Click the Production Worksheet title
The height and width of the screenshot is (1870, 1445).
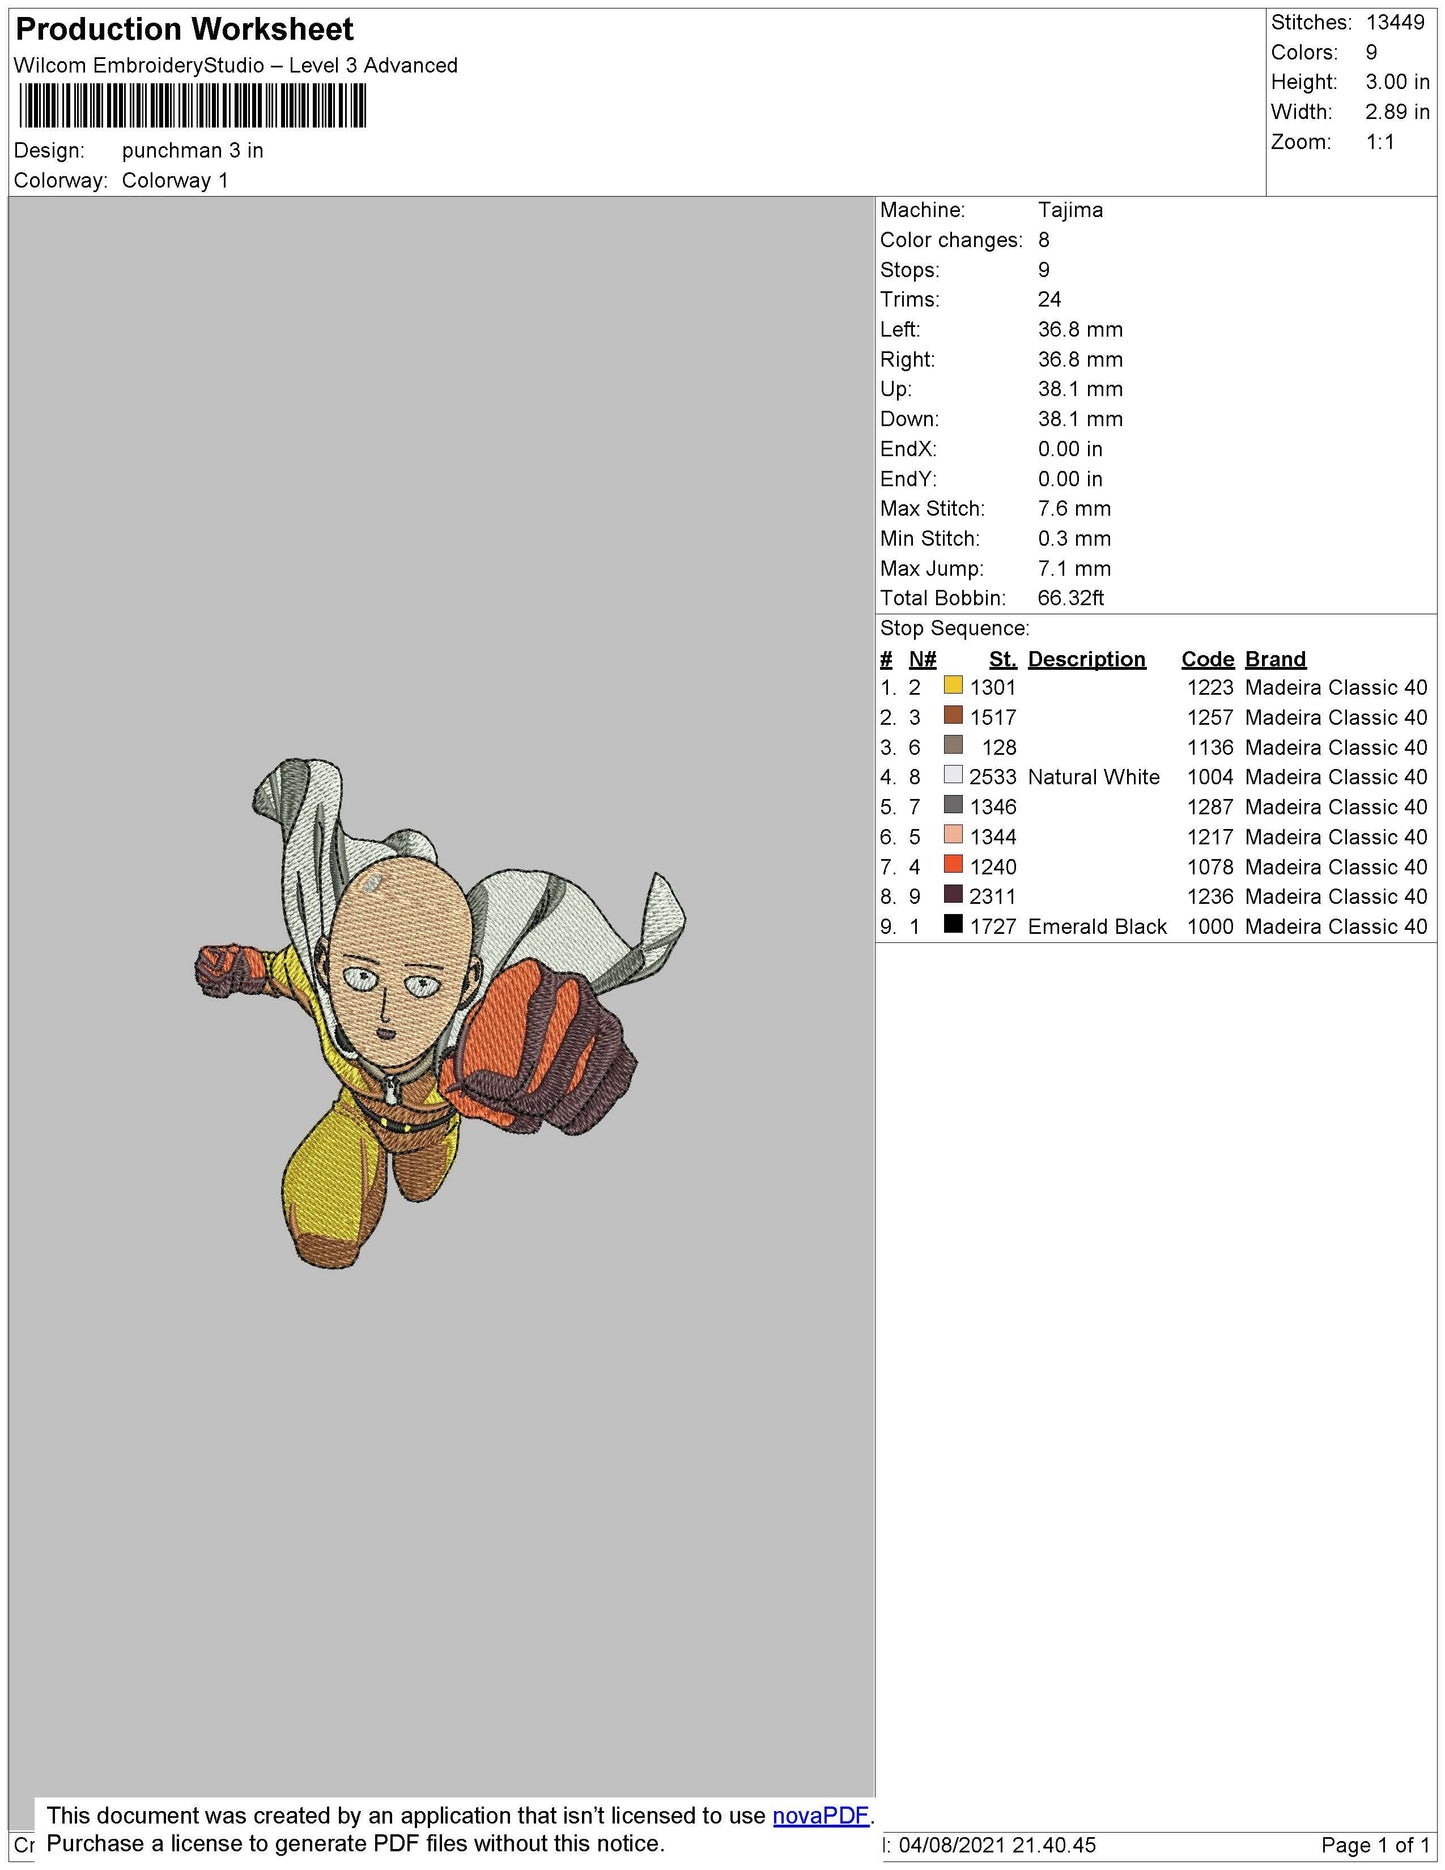[x=185, y=30]
